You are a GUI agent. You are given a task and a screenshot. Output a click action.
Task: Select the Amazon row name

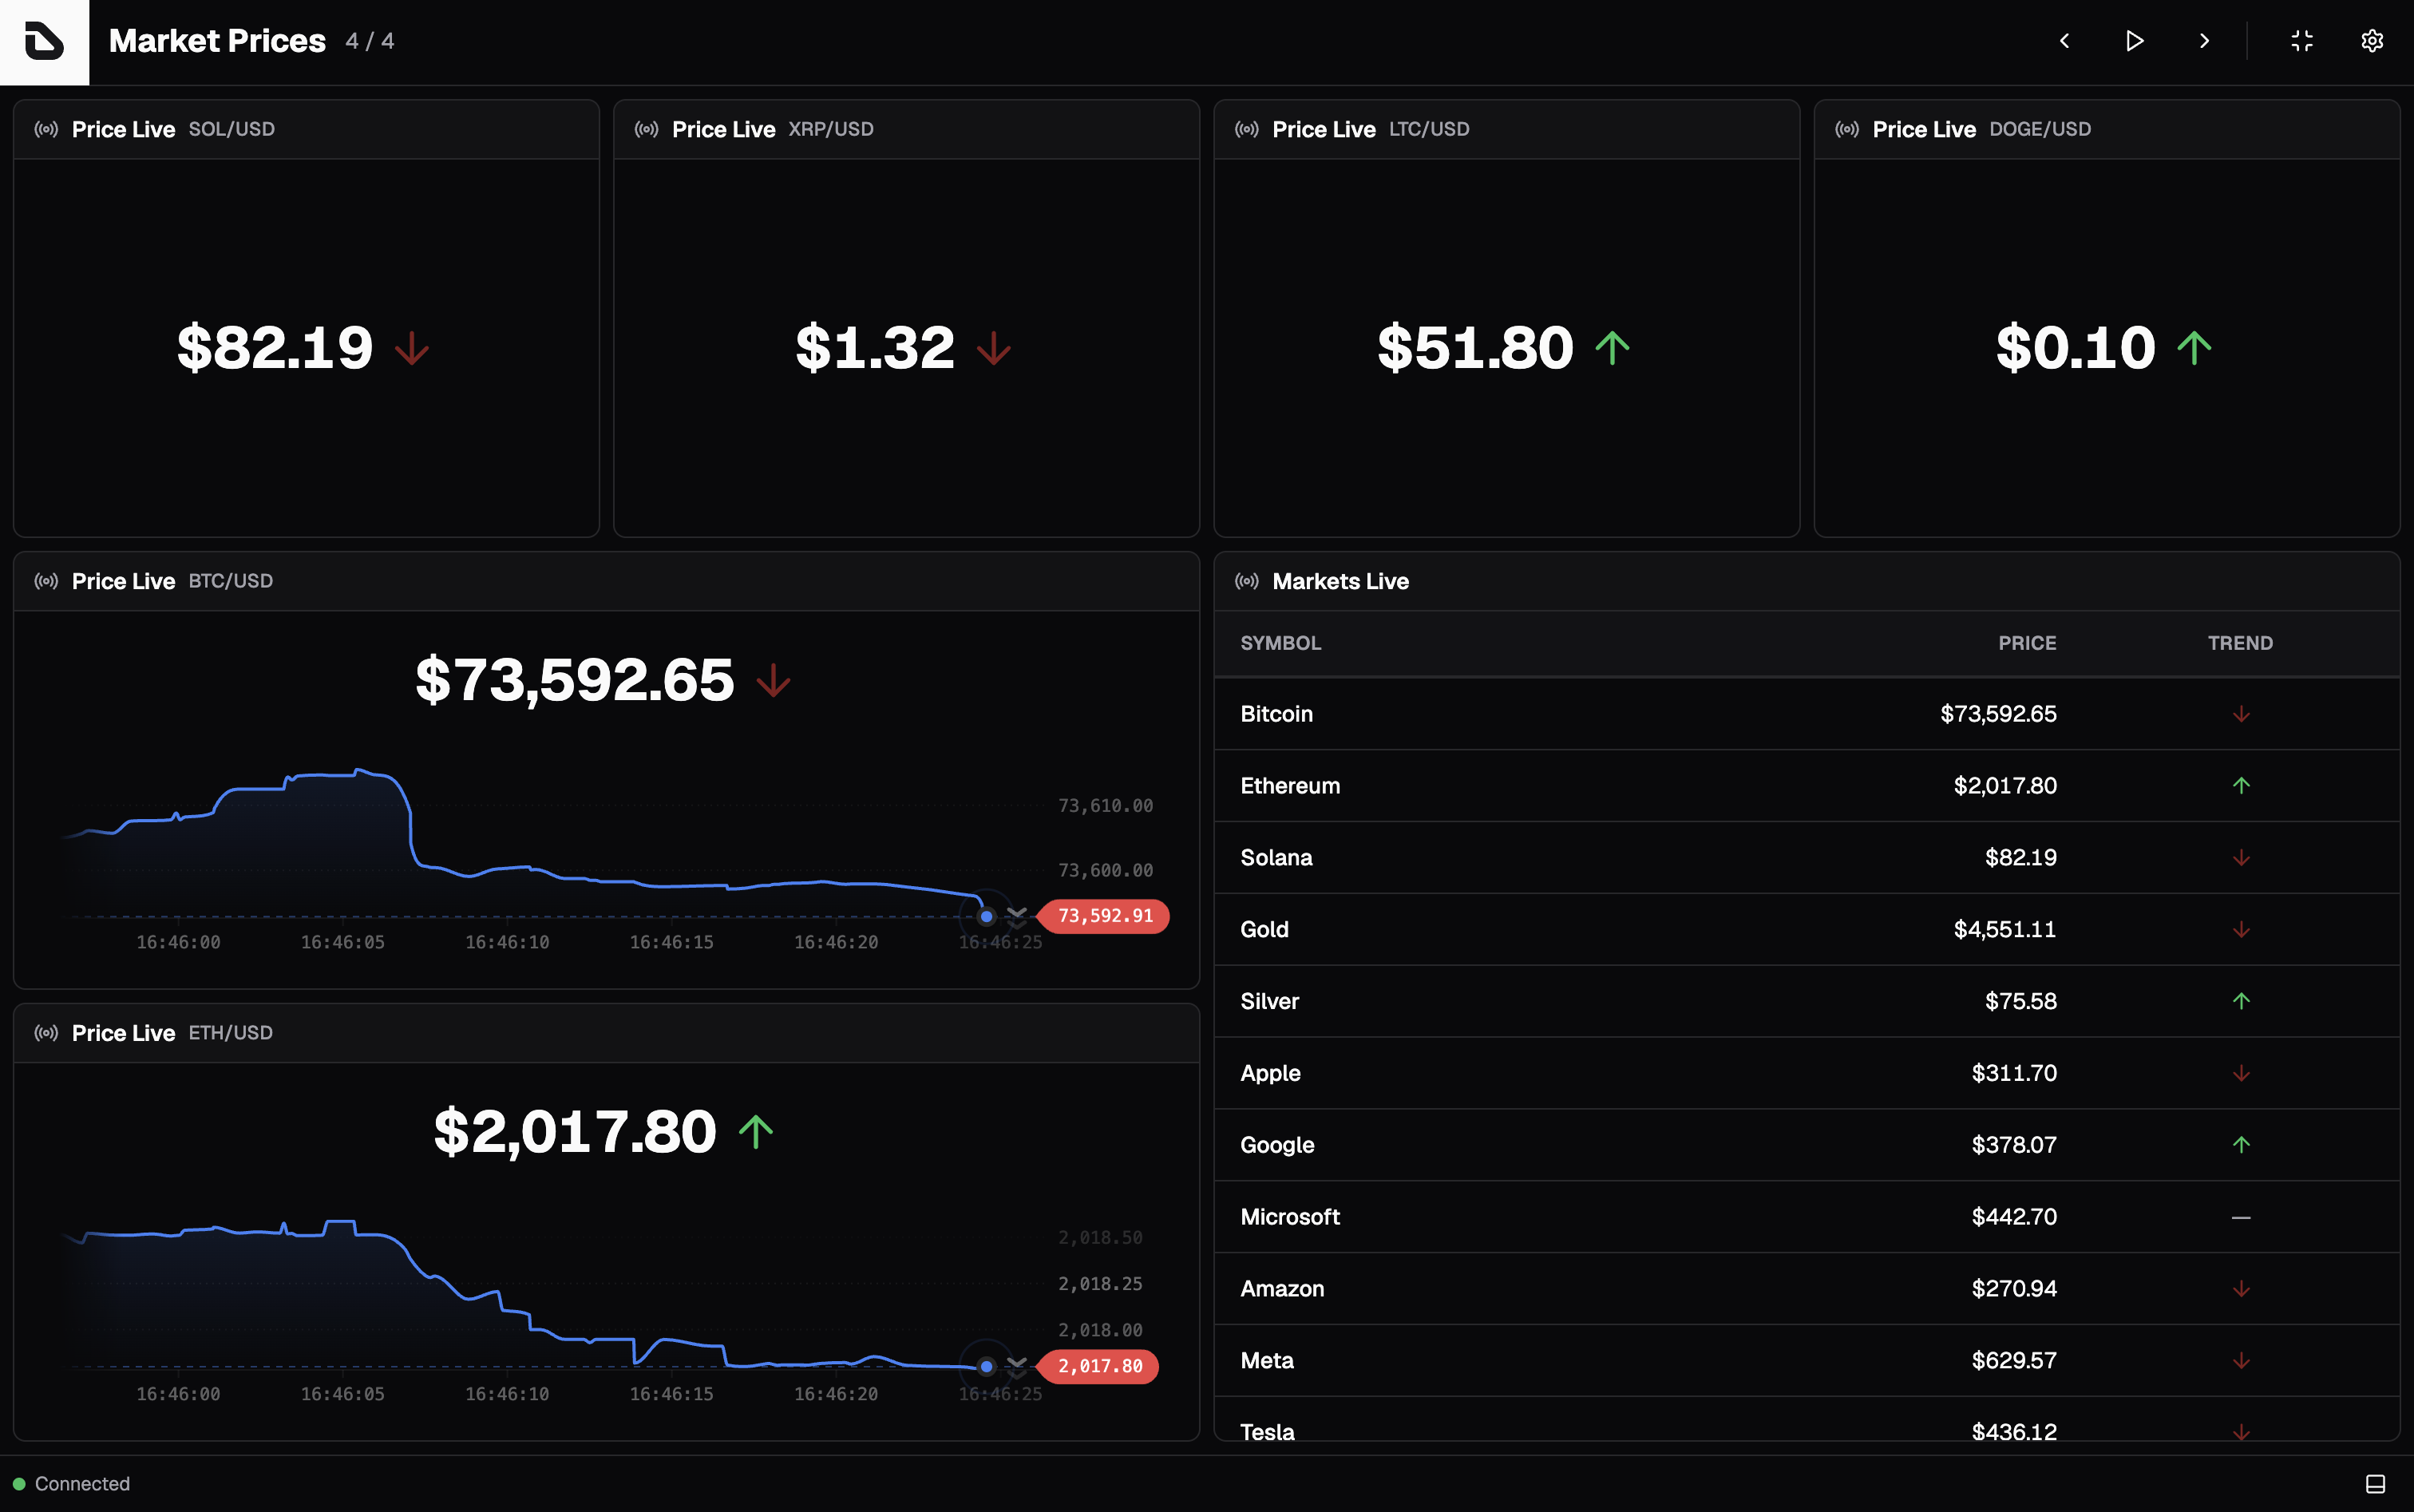coord(1282,1289)
